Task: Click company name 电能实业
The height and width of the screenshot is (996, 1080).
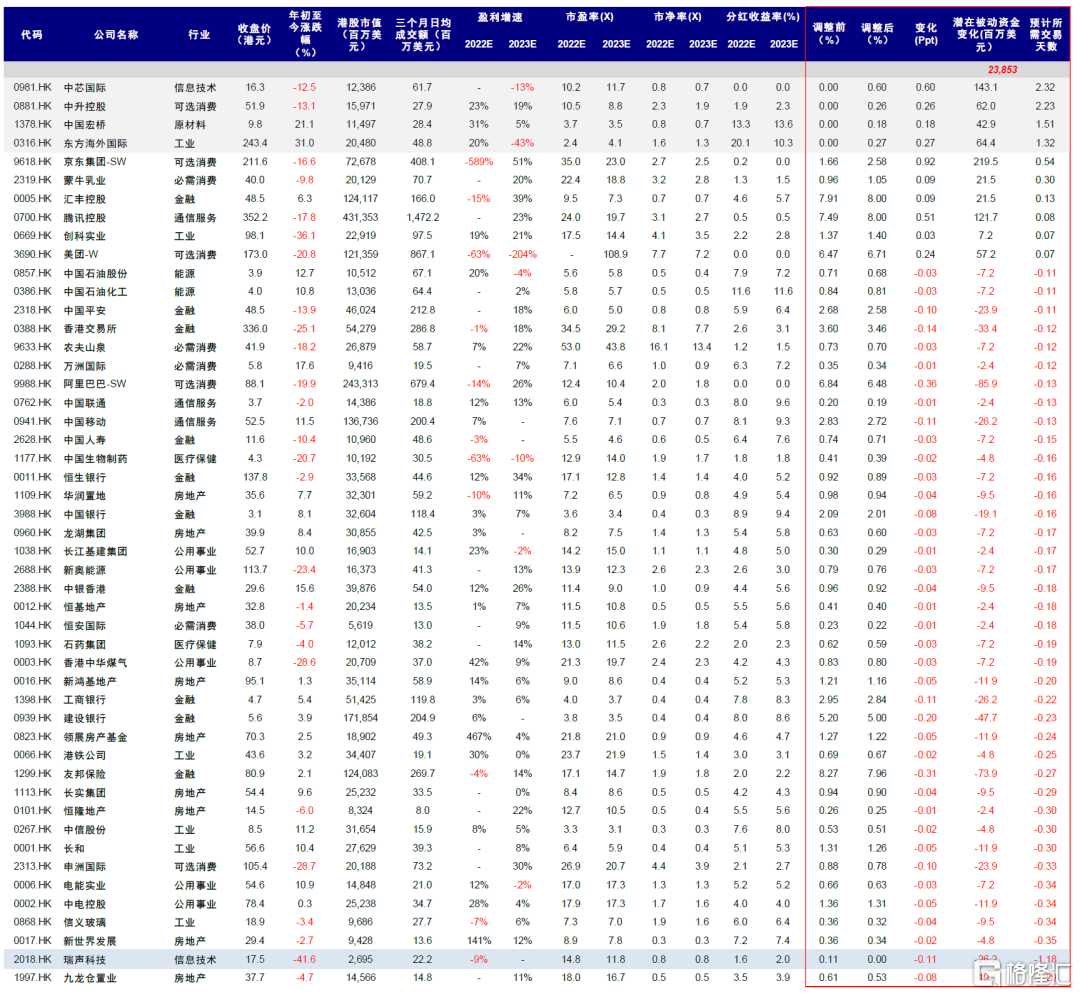Action: click(x=85, y=885)
